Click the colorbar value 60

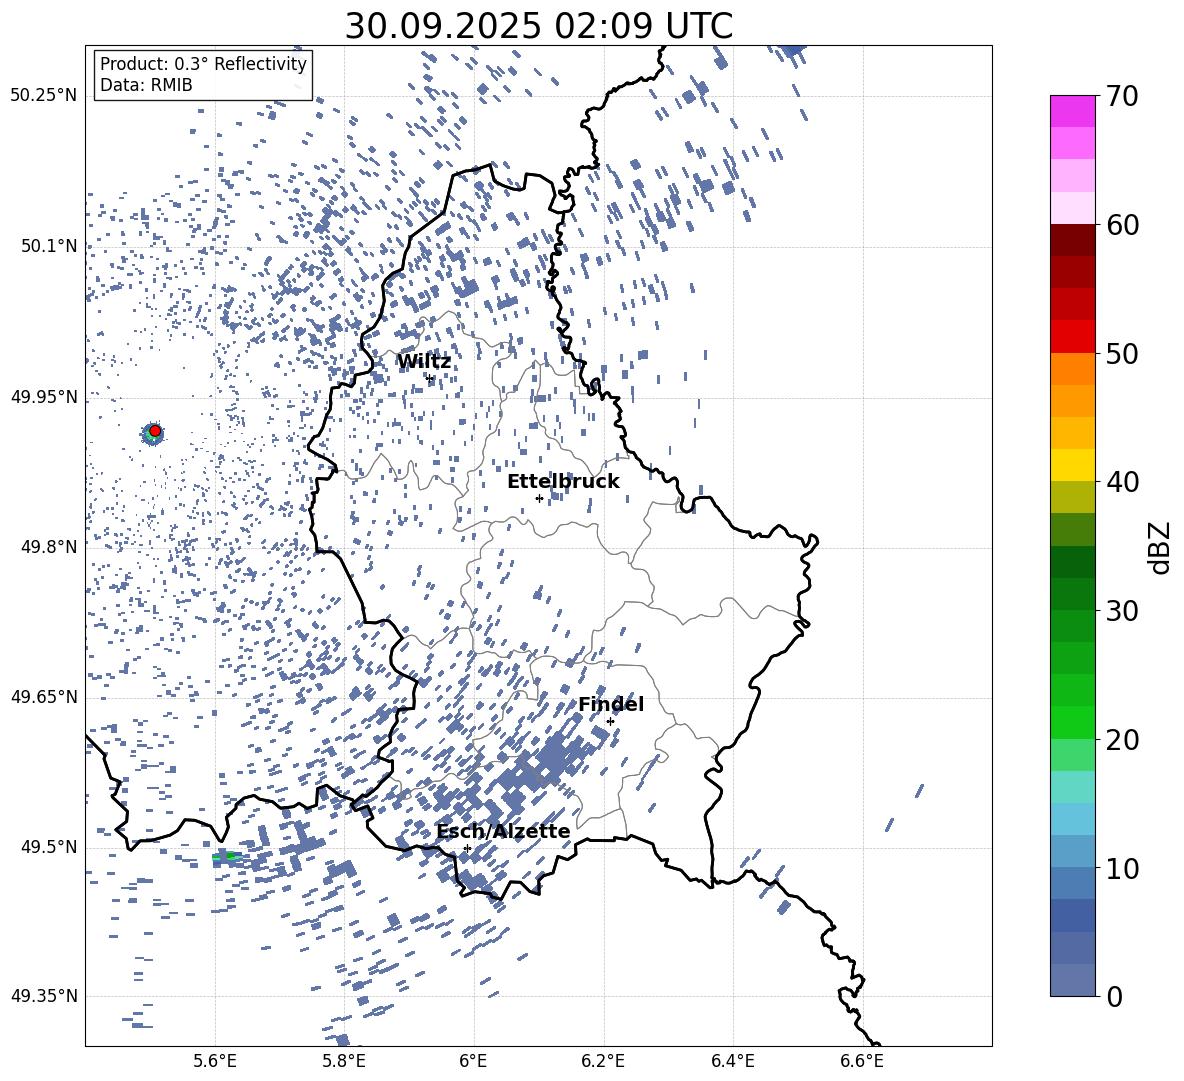[1123, 225]
